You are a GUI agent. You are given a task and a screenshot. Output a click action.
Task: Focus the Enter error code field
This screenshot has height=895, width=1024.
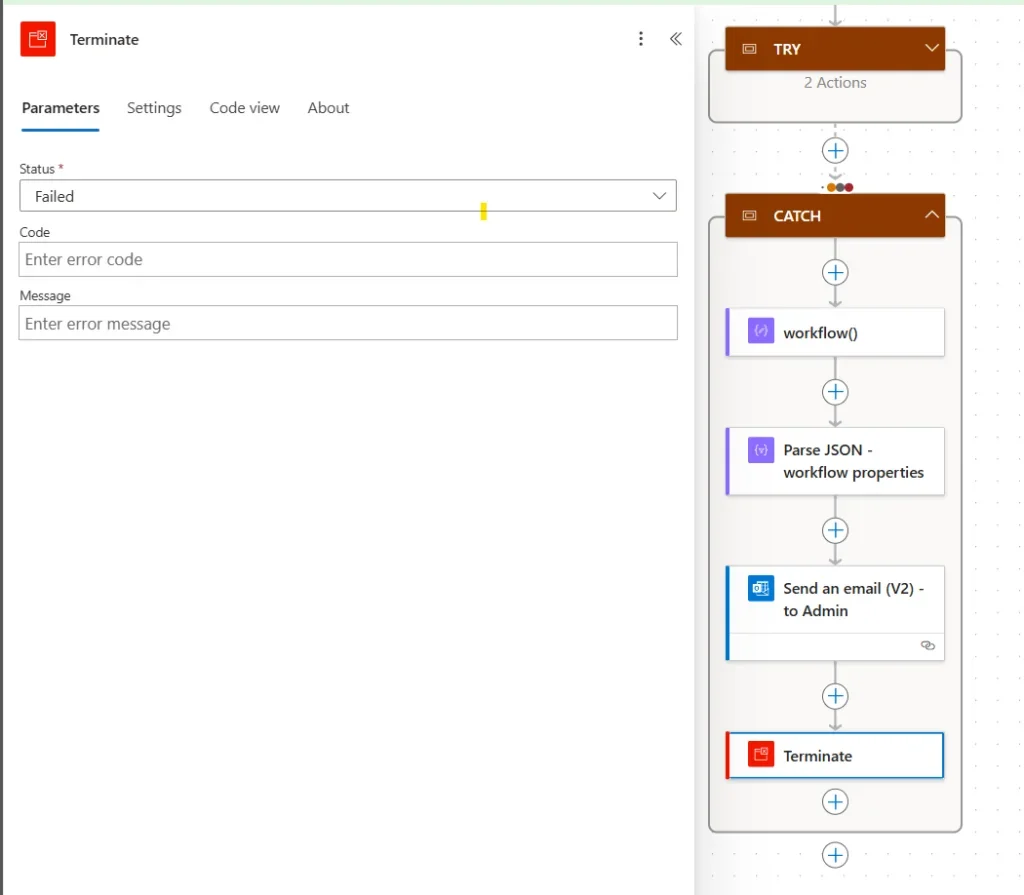pos(348,259)
